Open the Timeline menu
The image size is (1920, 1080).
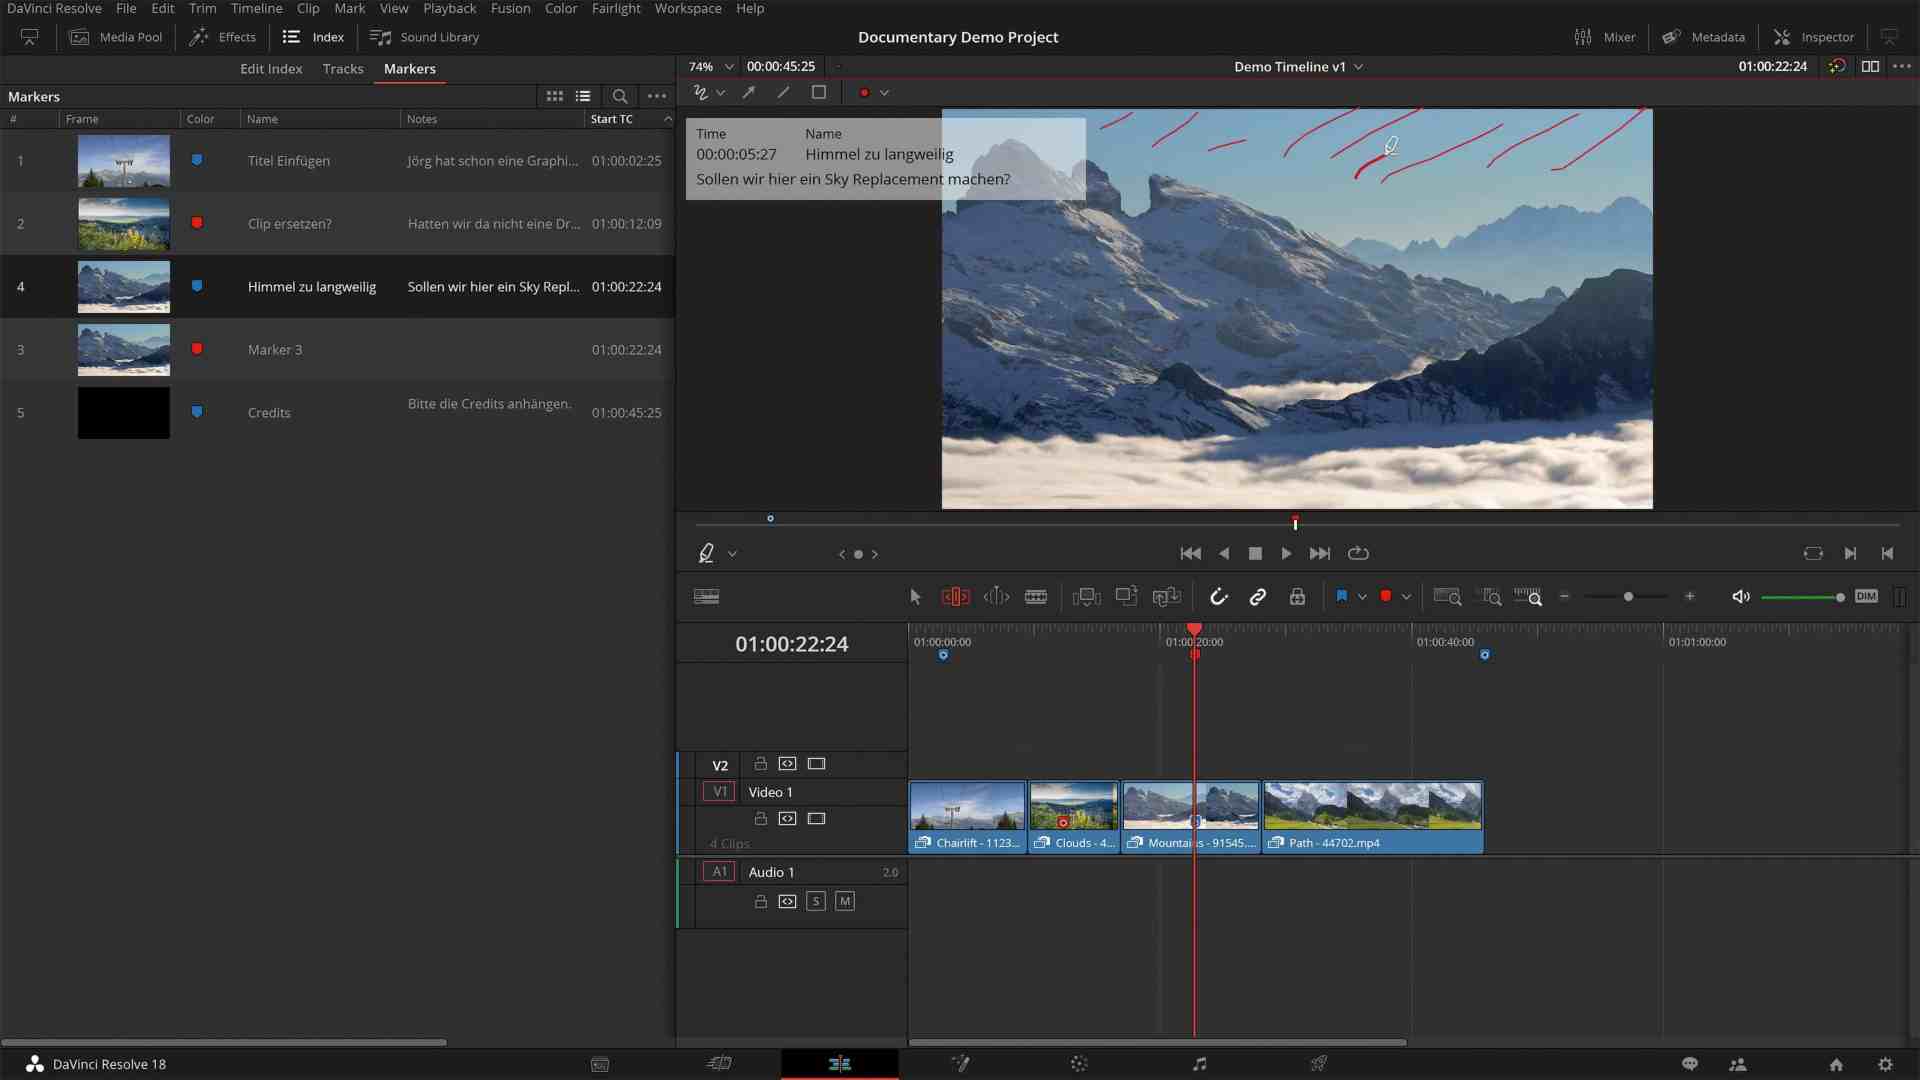[x=256, y=8]
